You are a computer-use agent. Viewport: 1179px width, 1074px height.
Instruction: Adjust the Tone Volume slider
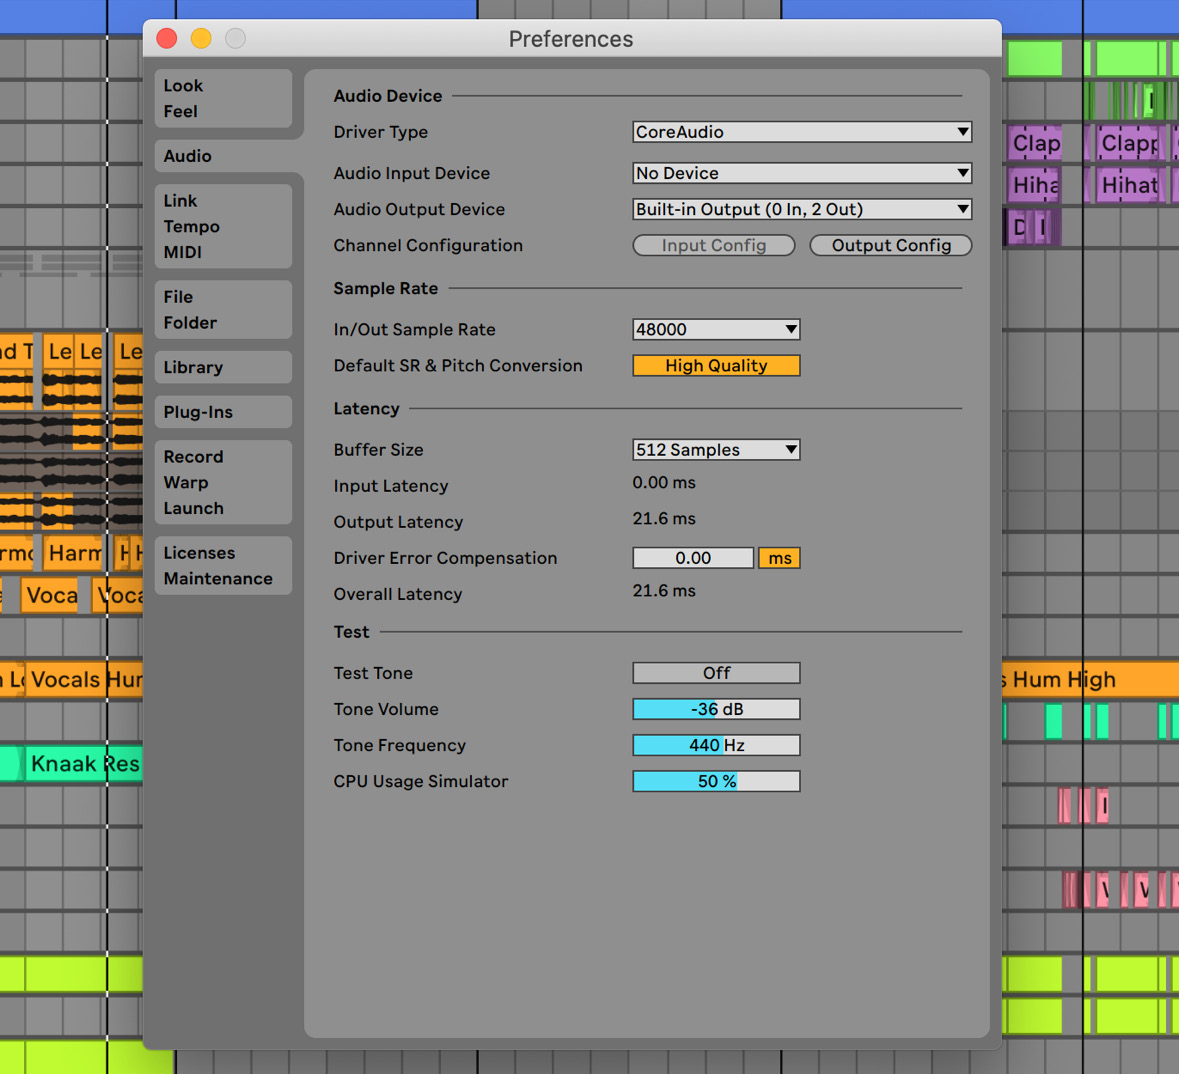pos(716,709)
